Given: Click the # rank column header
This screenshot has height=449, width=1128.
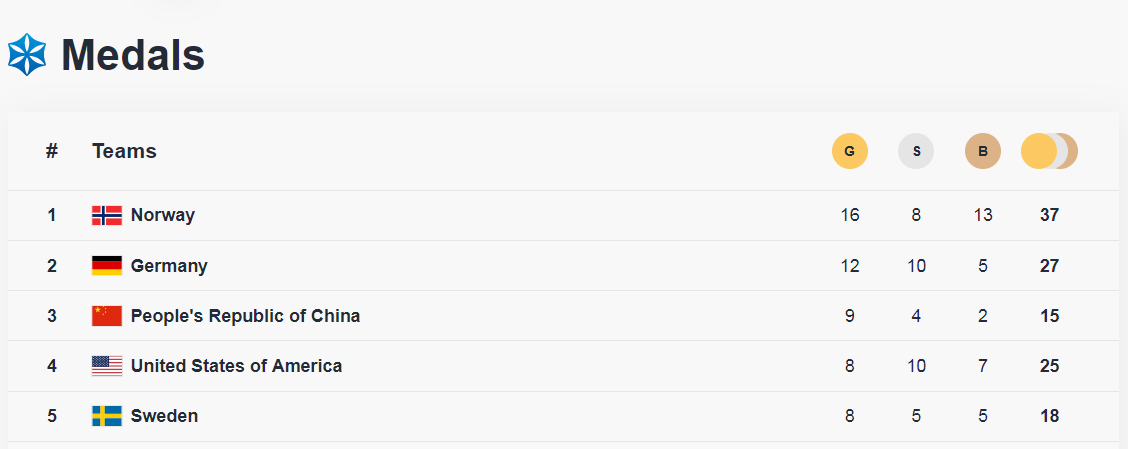Looking at the screenshot, I should click(52, 151).
